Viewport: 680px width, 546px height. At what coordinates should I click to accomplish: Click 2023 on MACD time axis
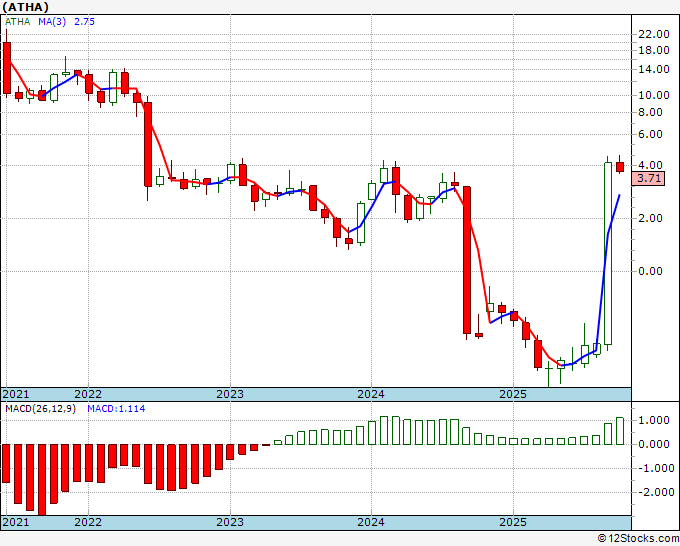[x=230, y=522]
